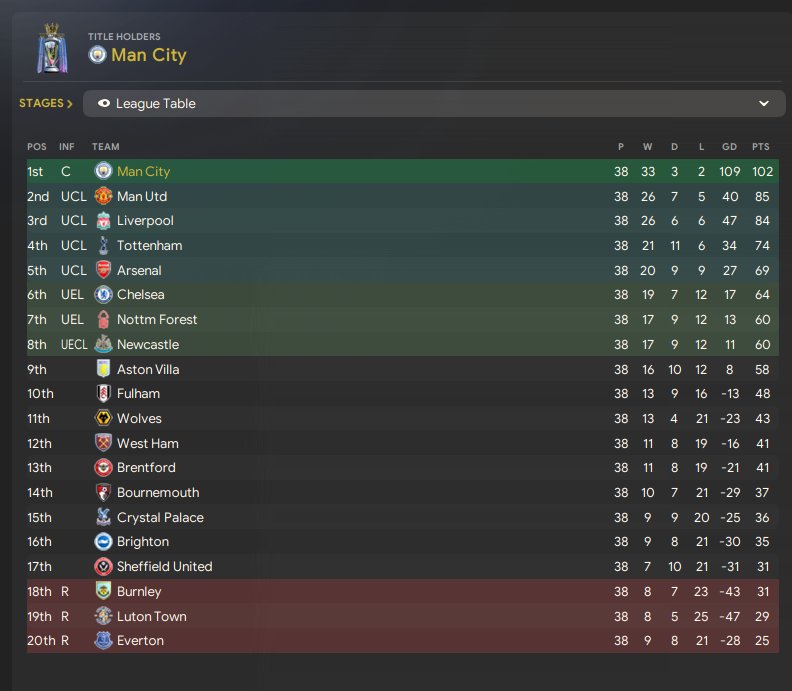Click the Everton club crest

click(x=103, y=640)
